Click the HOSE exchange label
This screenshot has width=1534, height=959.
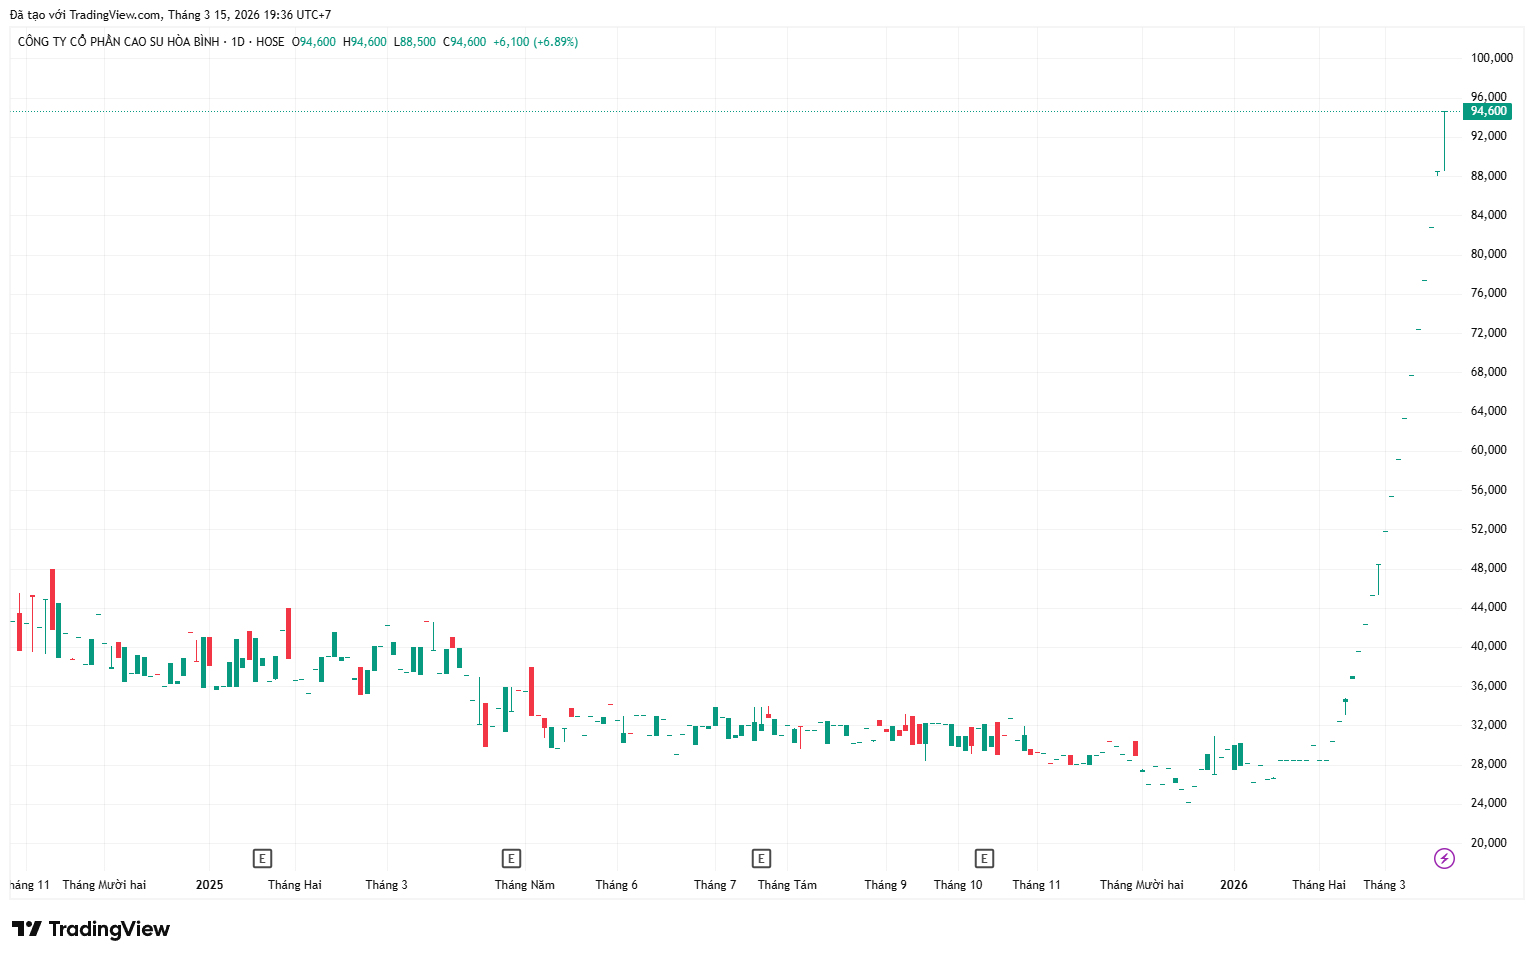270,42
